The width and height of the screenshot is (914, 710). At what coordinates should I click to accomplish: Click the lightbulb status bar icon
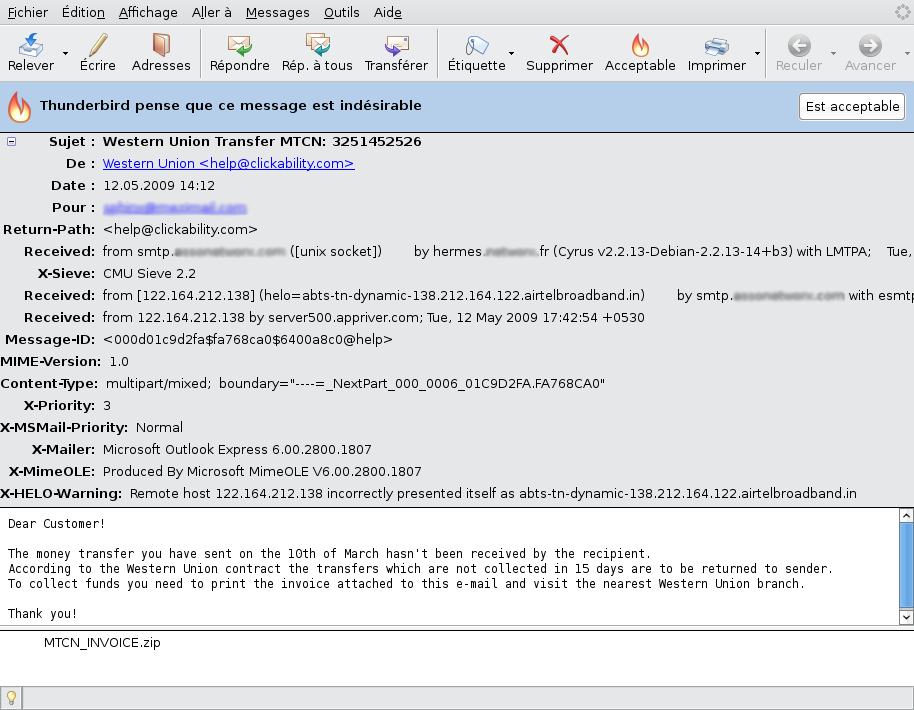11,697
